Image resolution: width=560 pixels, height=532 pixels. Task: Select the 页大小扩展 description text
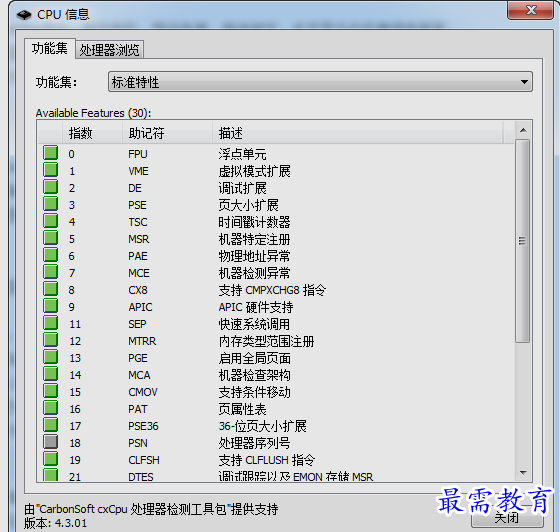point(248,205)
